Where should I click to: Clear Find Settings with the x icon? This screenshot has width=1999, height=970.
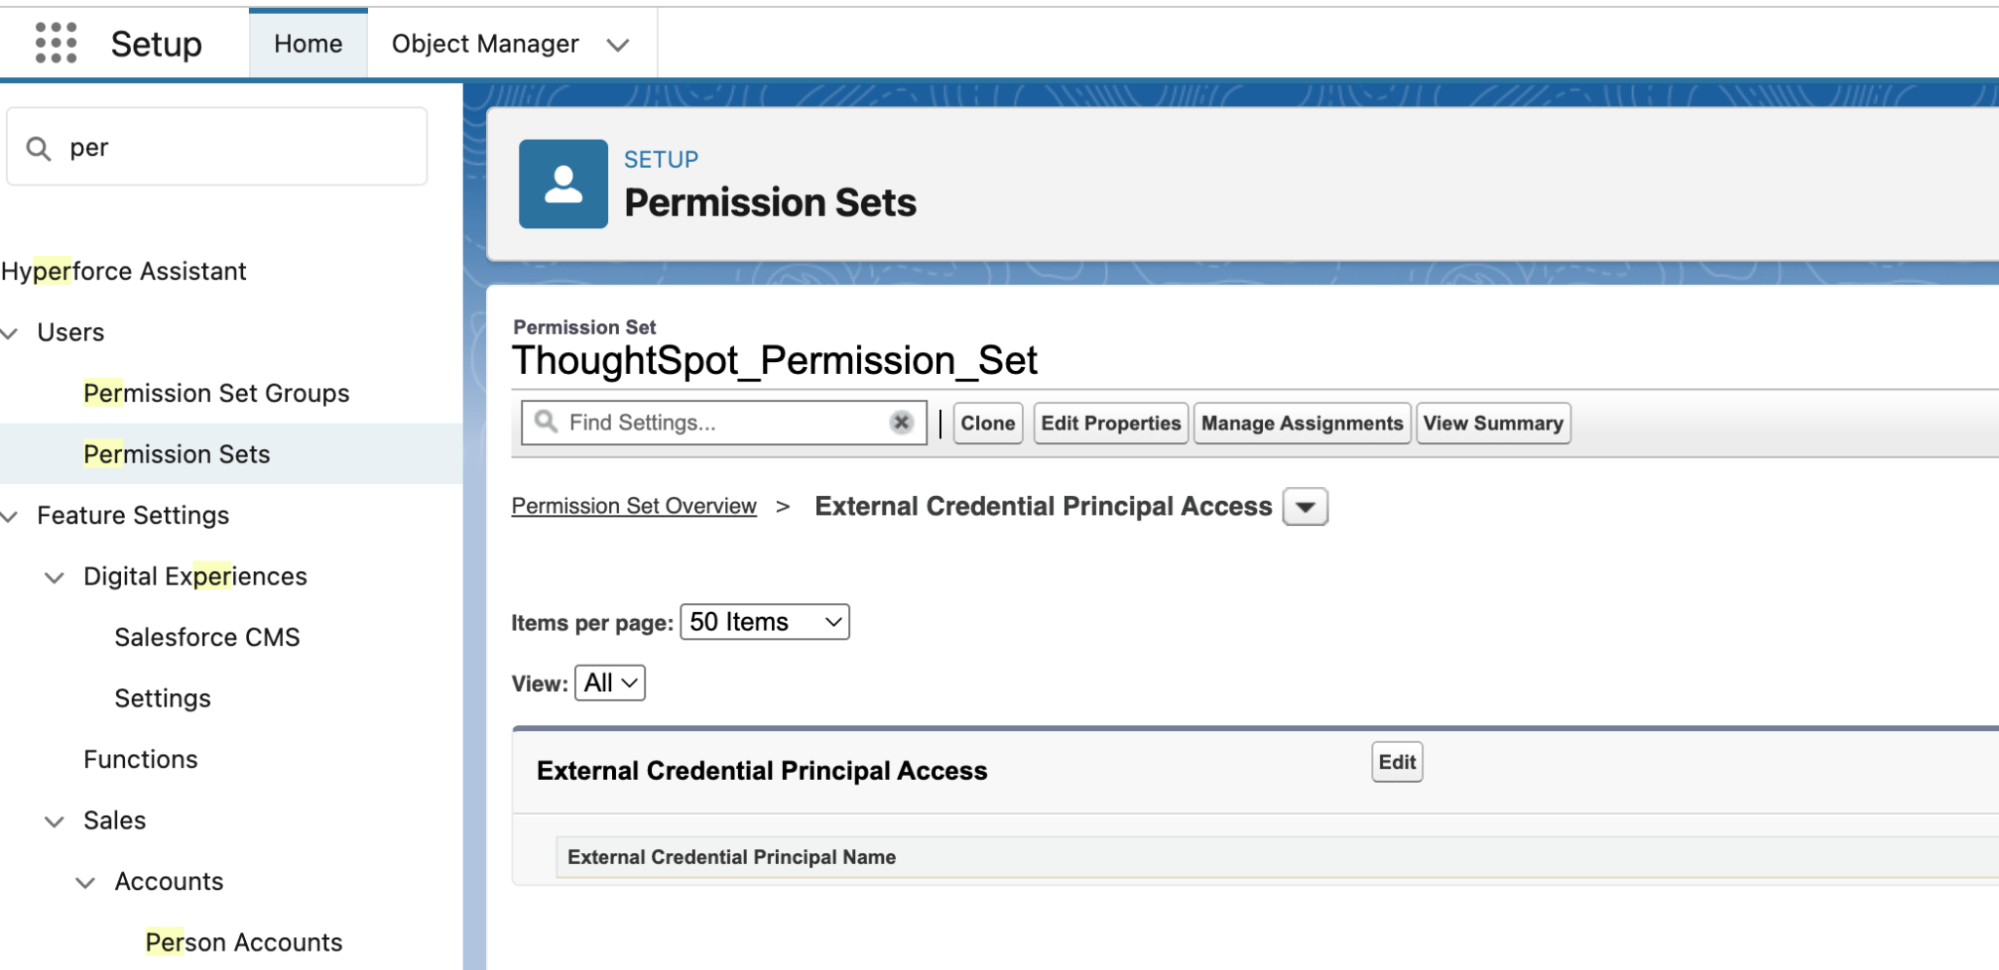point(901,422)
